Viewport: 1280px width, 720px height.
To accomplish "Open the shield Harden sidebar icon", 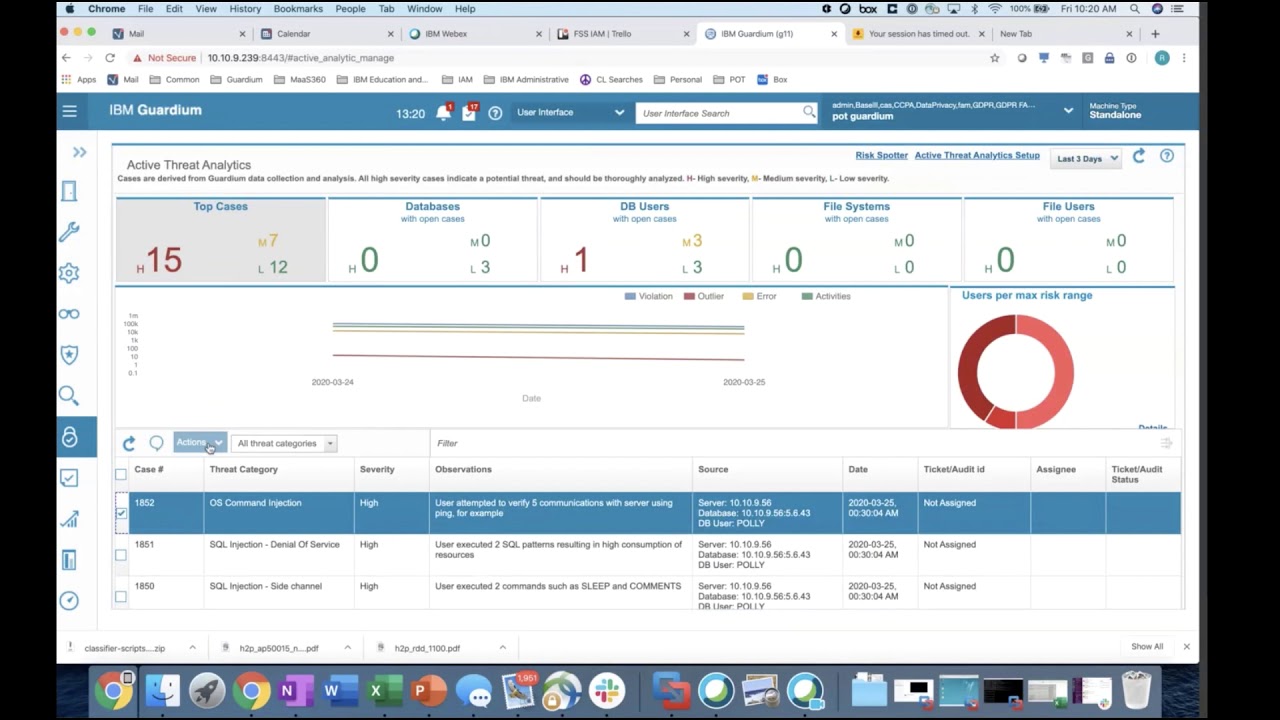I will pos(69,355).
